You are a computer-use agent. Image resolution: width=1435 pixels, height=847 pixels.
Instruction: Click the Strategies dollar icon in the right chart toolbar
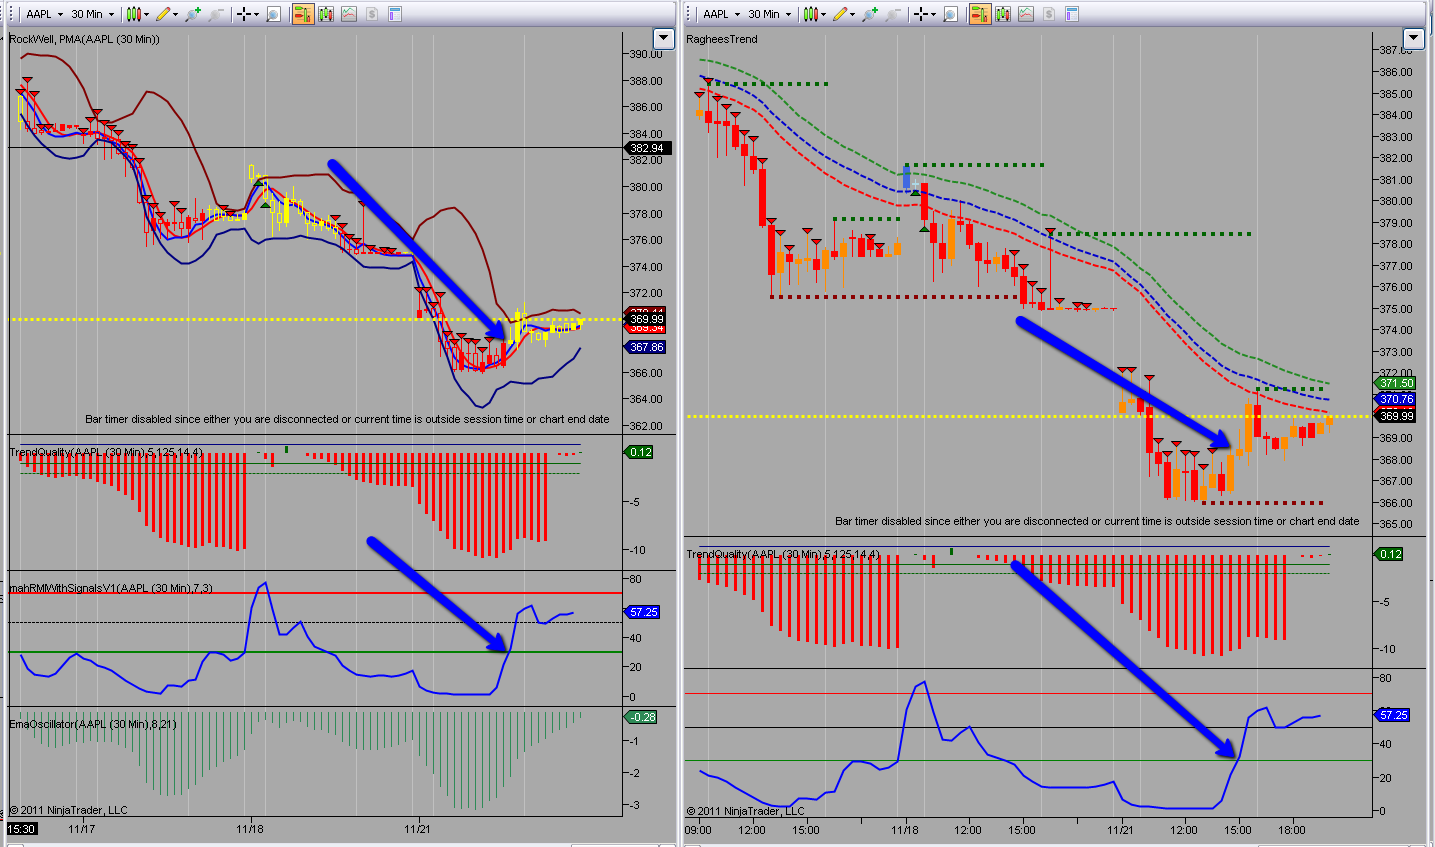tap(1049, 14)
